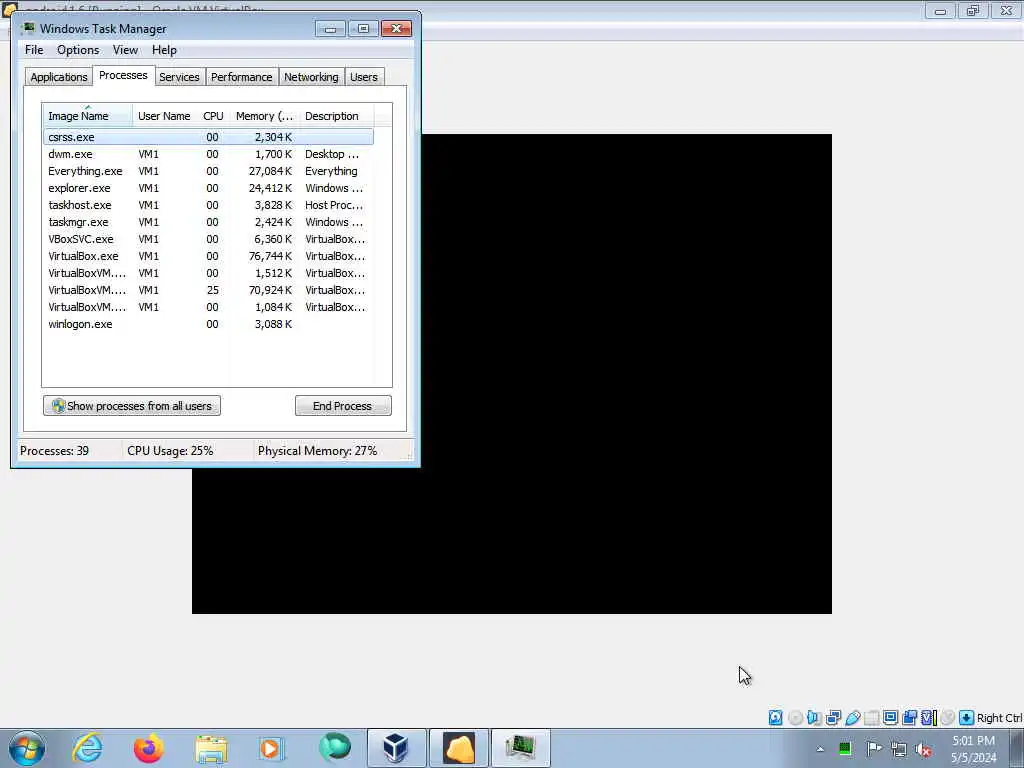Toggle the mouse integration indicator icon

[x=948, y=718]
